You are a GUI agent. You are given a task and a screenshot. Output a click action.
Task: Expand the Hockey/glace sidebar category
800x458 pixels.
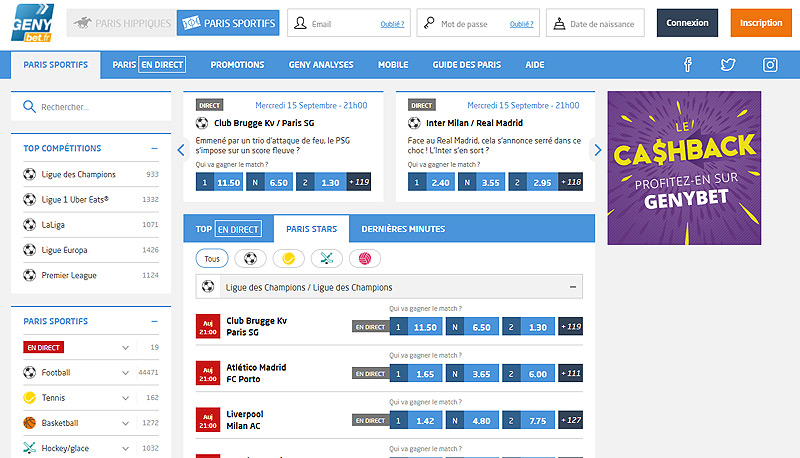tap(125, 449)
